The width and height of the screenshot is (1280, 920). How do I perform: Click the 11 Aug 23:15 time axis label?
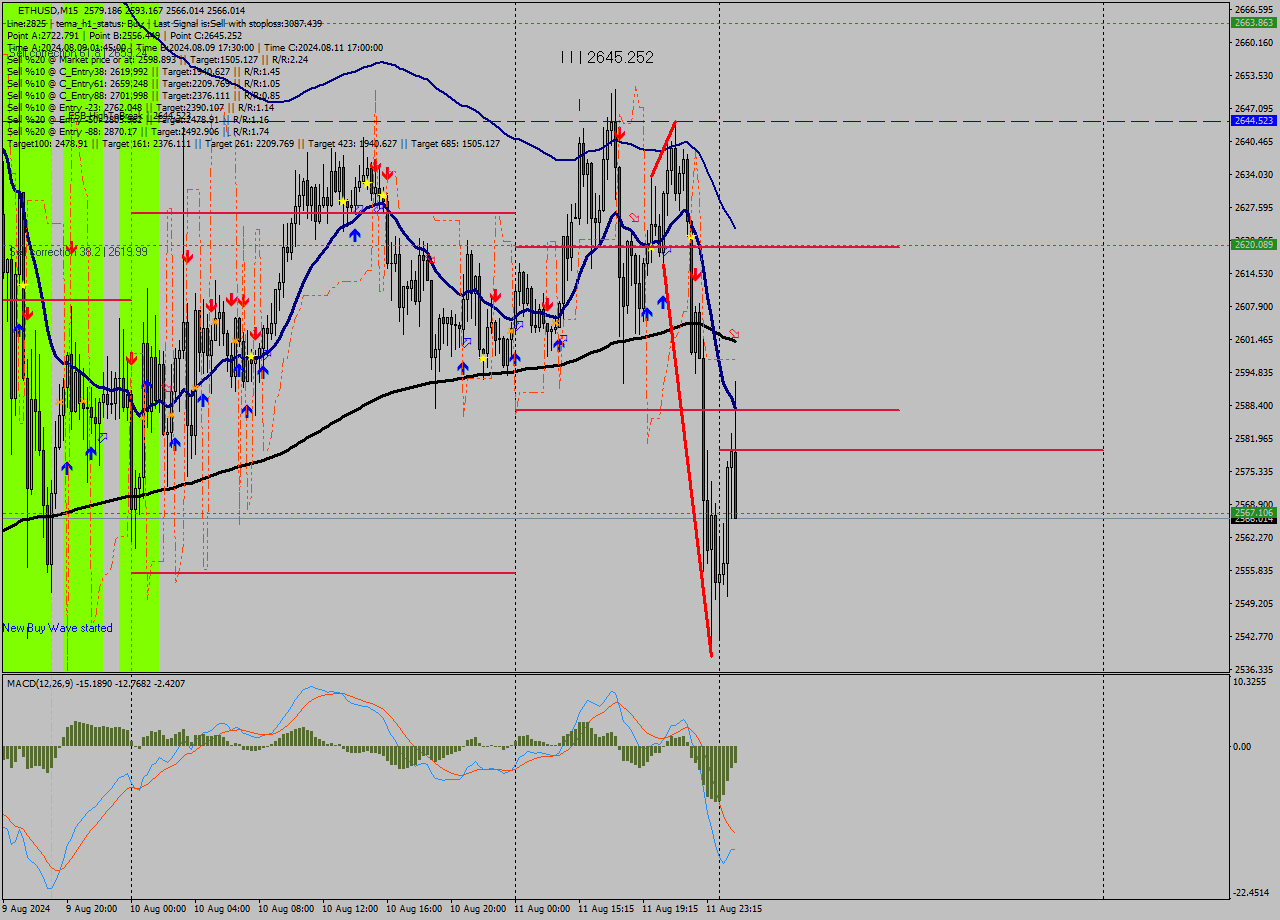pos(734,909)
